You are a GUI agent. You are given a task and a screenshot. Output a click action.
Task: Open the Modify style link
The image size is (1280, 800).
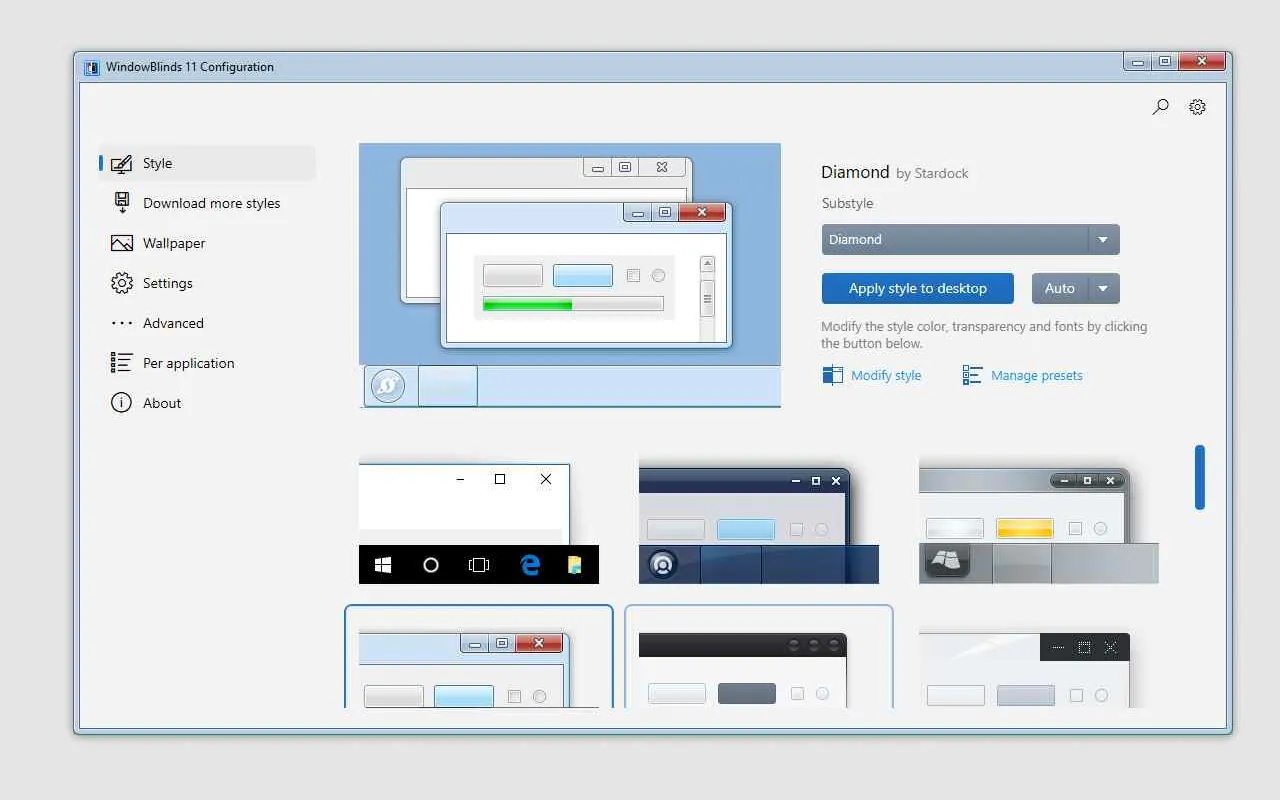(872, 376)
